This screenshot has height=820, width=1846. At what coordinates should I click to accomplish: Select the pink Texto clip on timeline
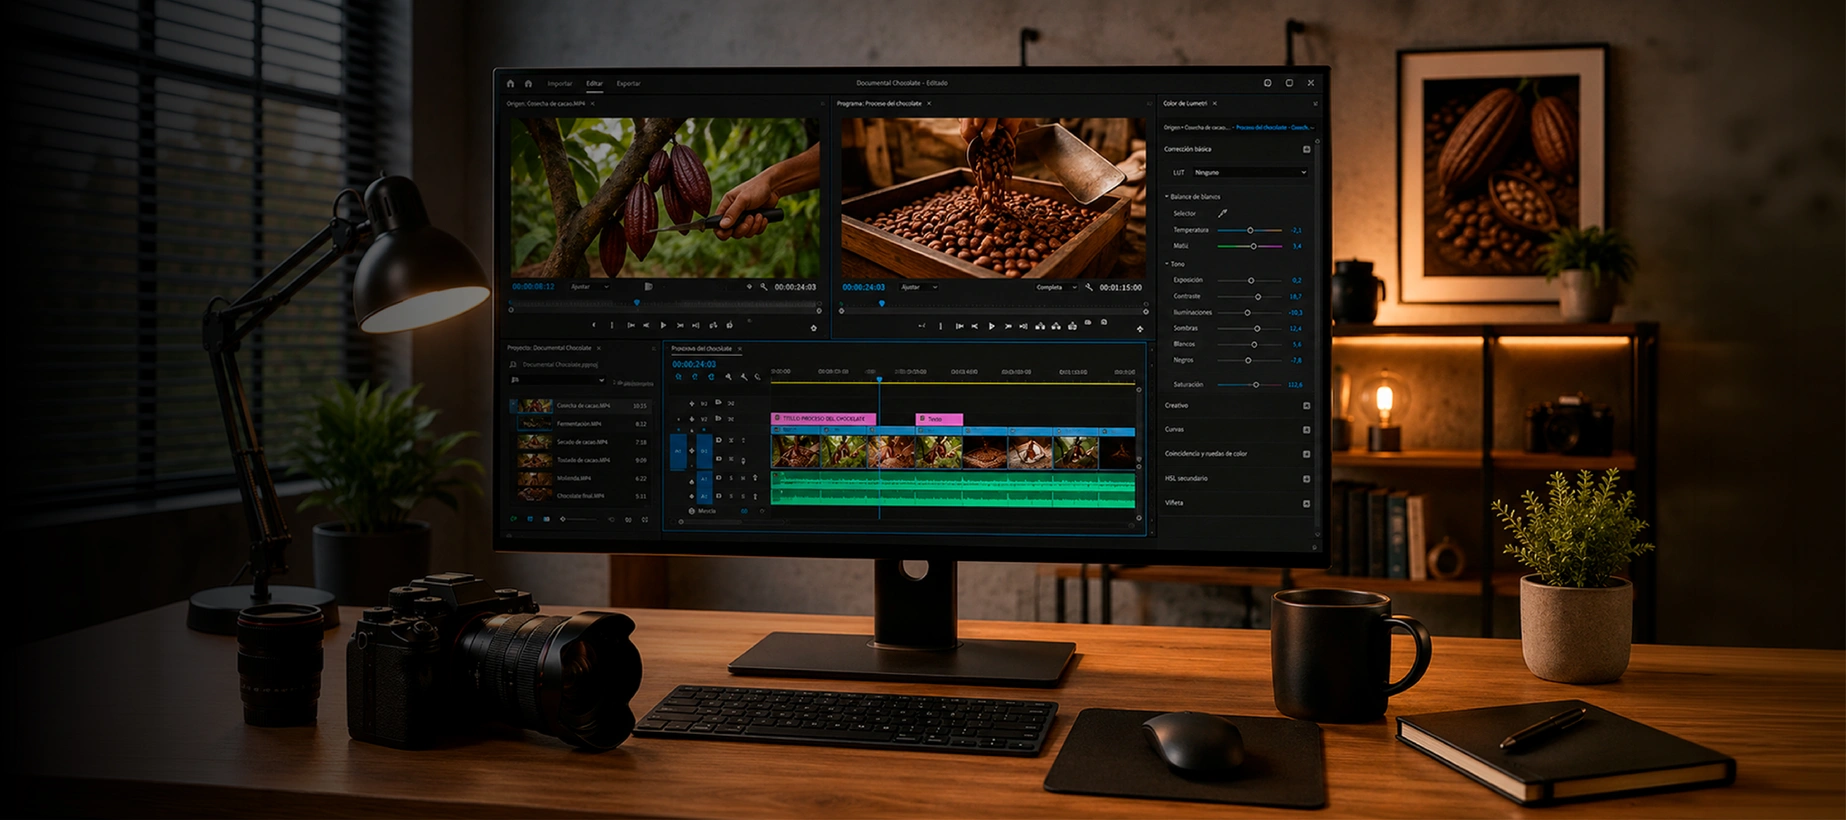click(x=939, y=418)
